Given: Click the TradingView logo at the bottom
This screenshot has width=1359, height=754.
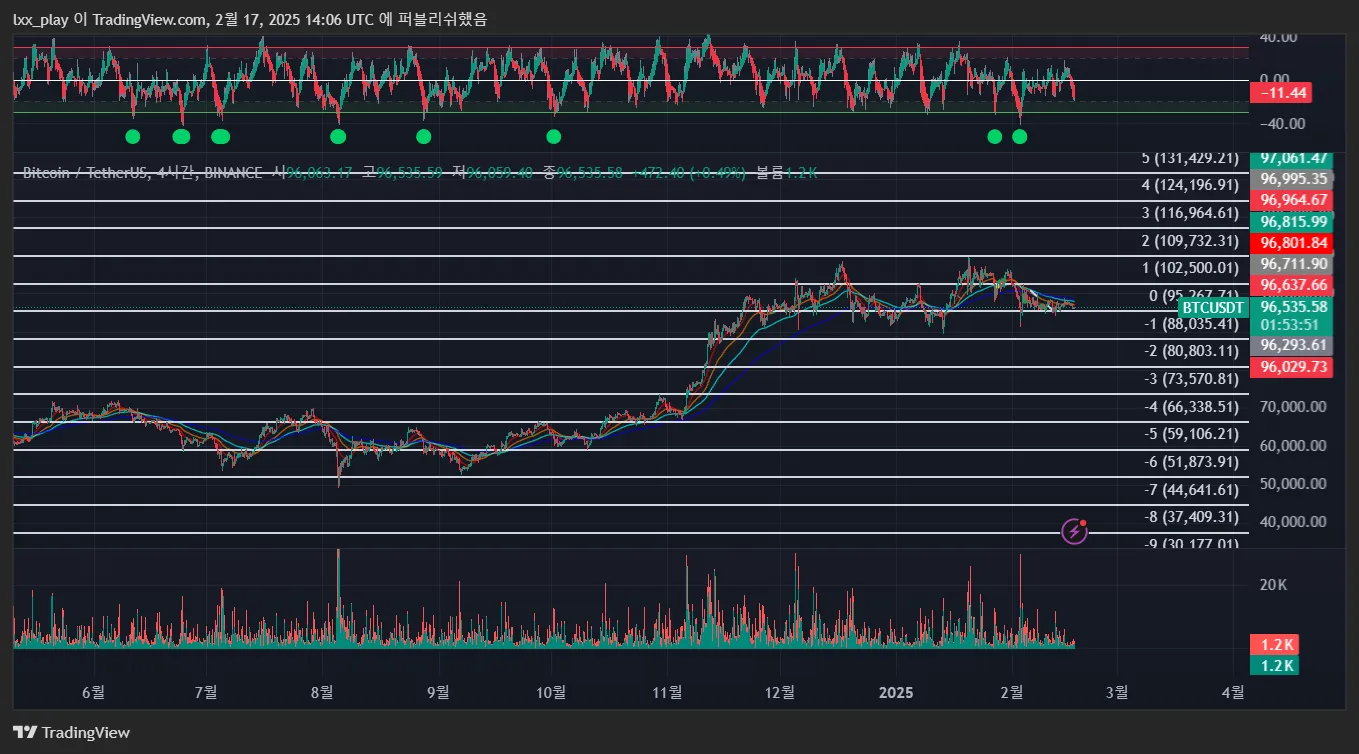Looking at the screenshot, I should coord(71,732).
